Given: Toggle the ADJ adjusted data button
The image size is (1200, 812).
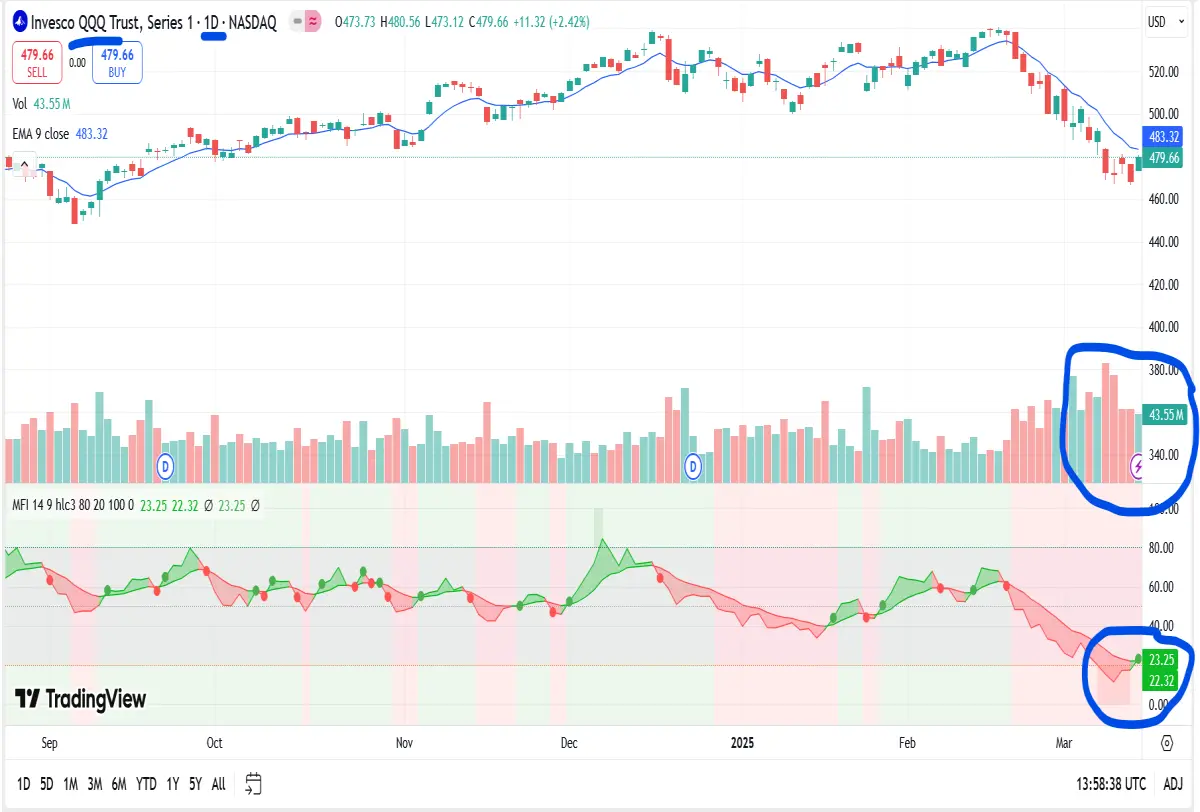Looking at the screenshot, I should pos(1173,785).
